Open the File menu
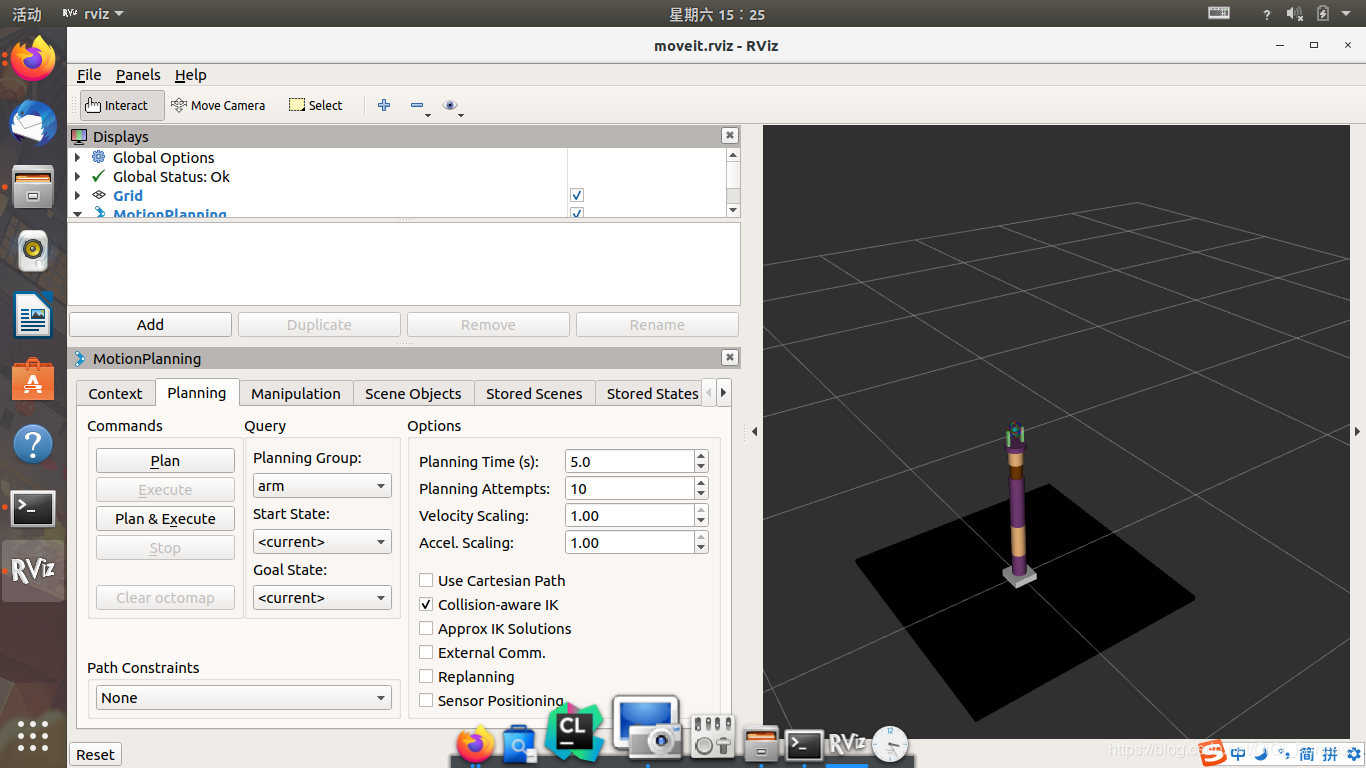The width and height of the screenshot is (1366, 768). (x=89, y=75)
